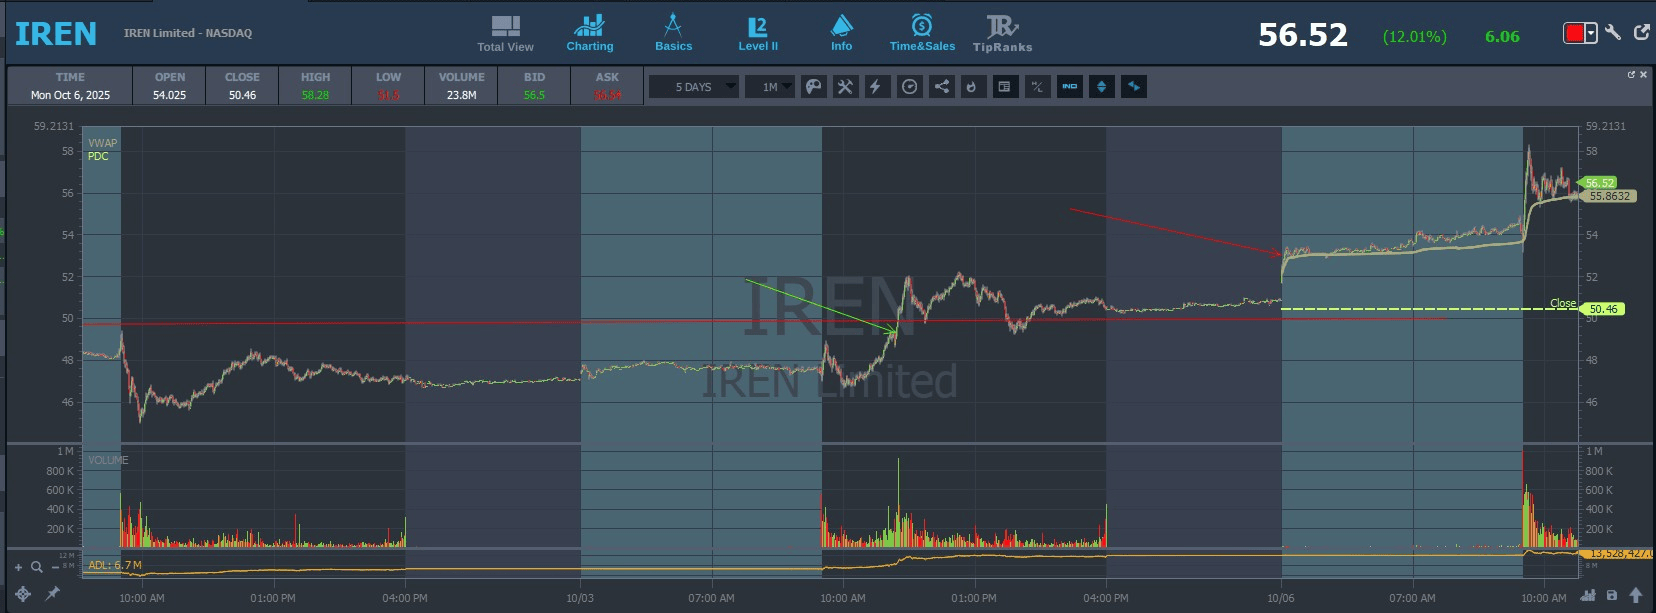This screenshot has height=613, width=1656.
Task: Click the crosshair target icon
Action: pos(23,594)
